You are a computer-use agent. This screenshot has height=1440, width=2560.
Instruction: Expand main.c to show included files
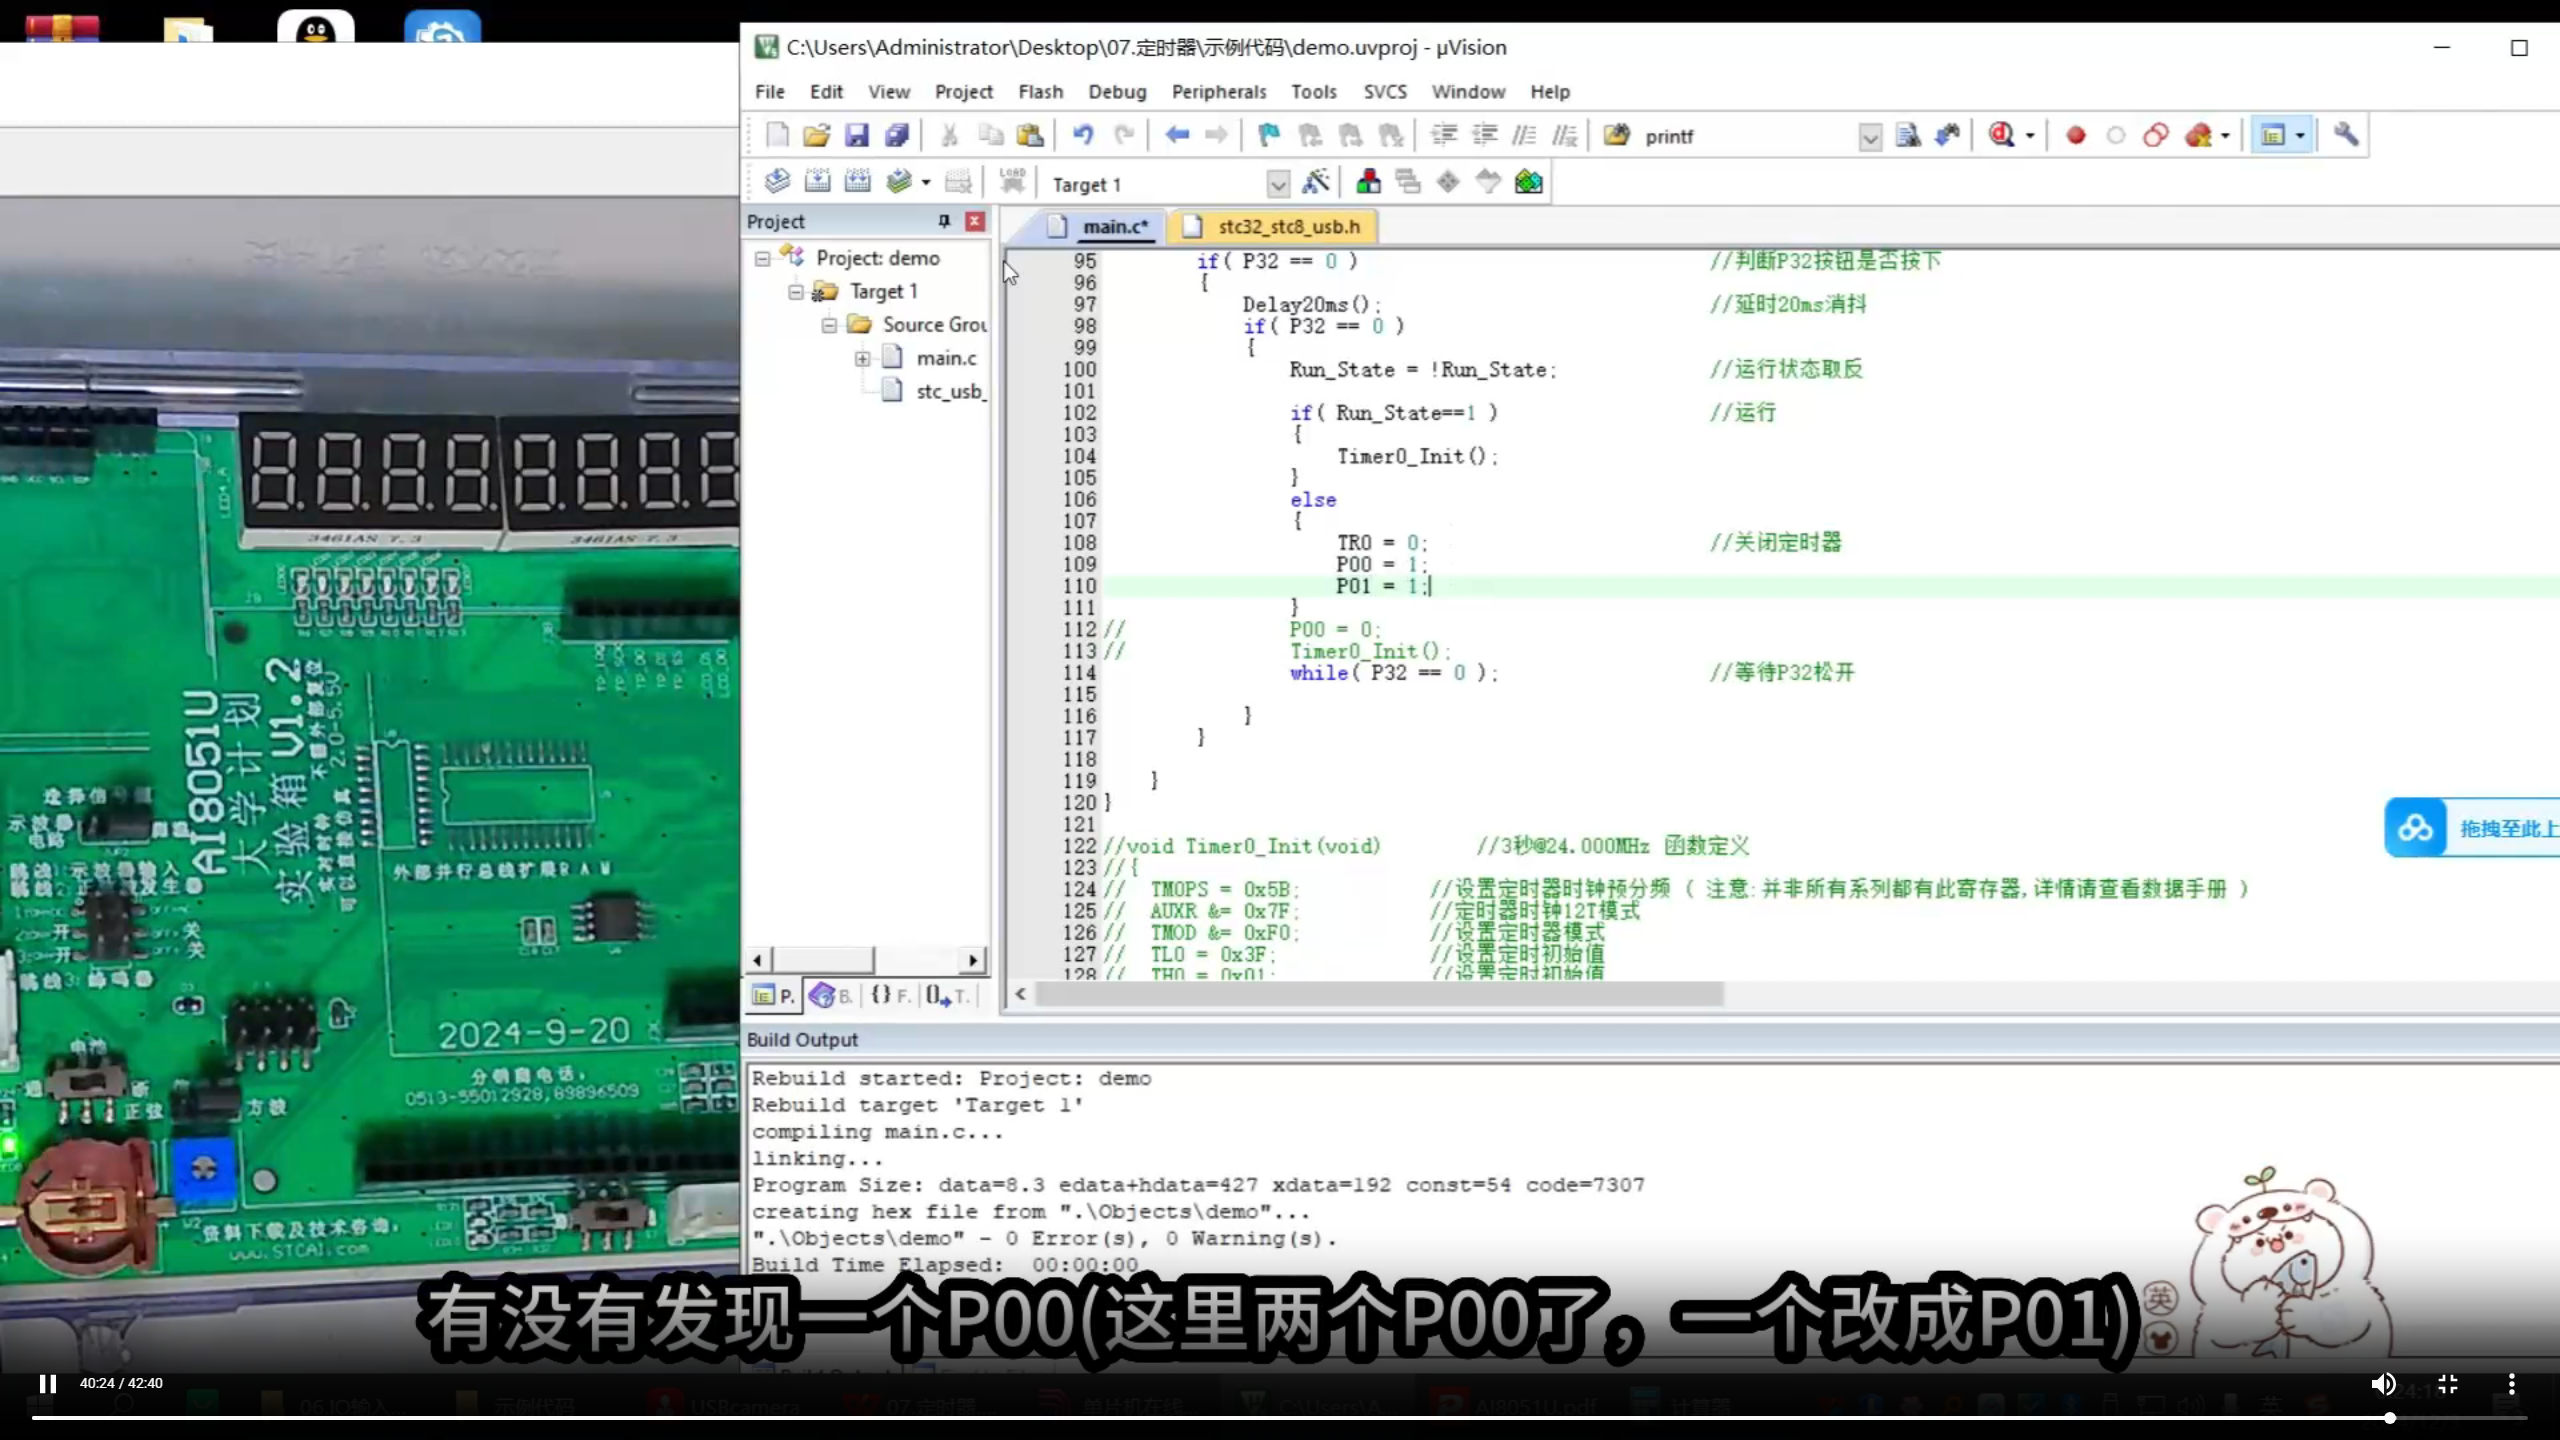[x=862, y=358]
